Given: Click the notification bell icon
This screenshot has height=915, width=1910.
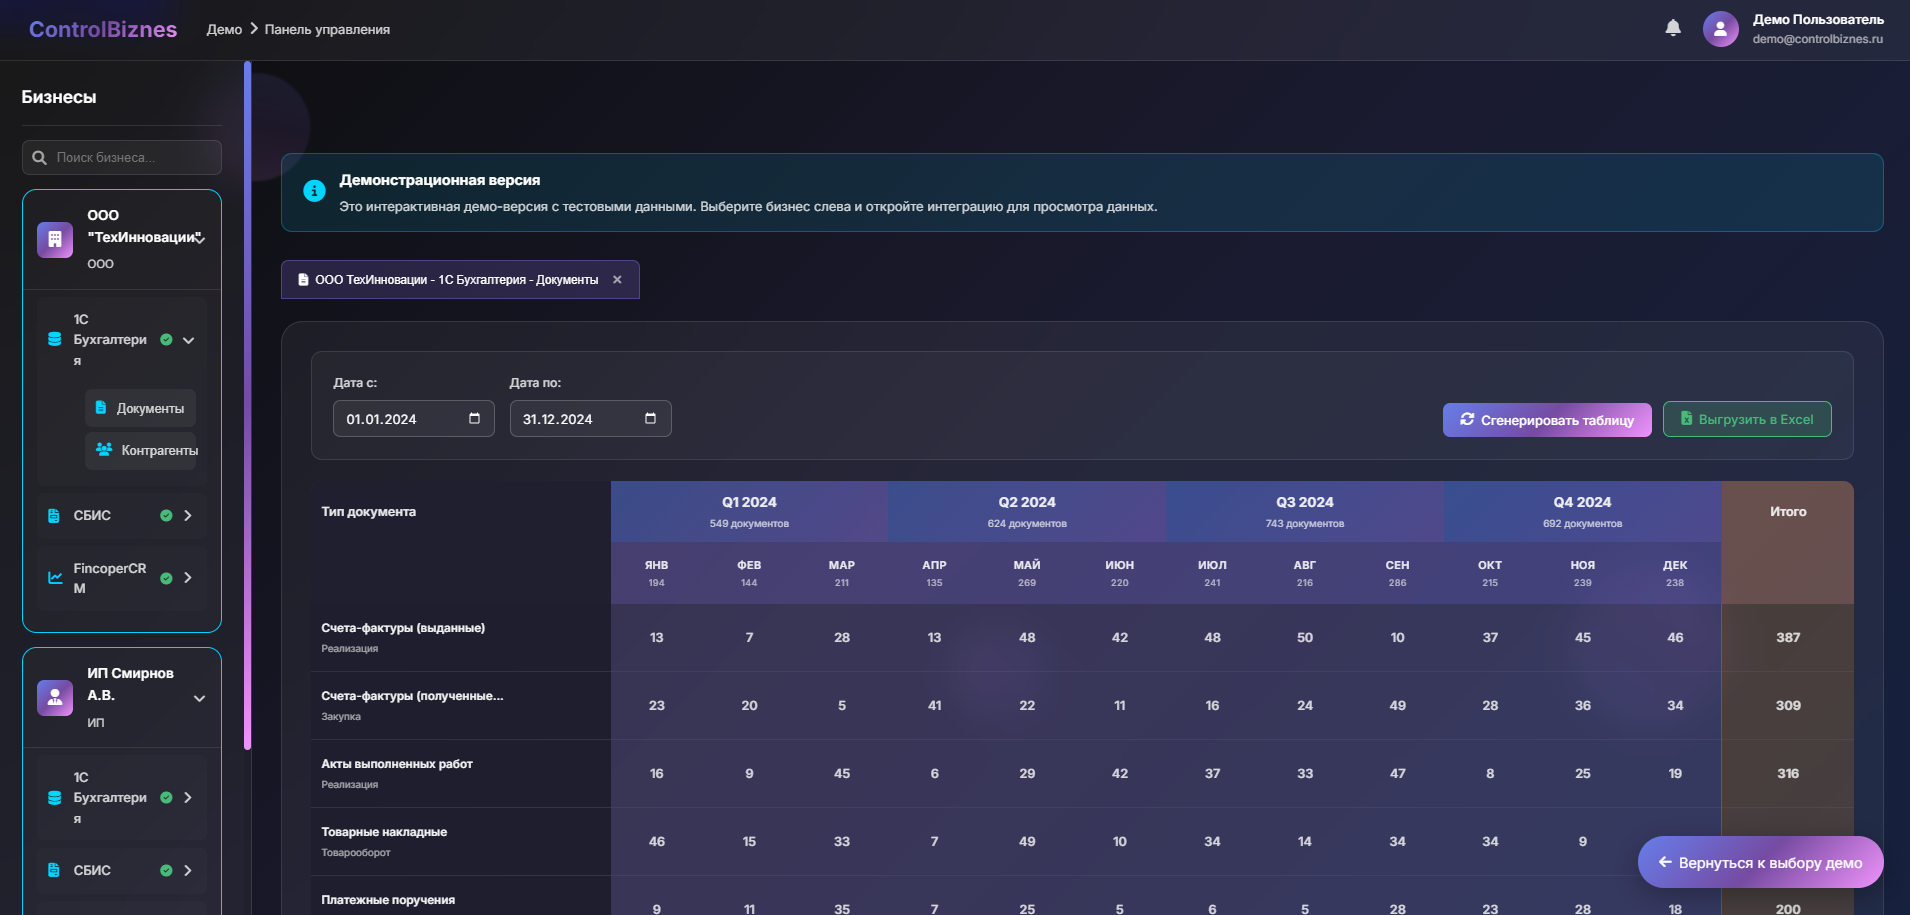Looking at the screenshot, I should point(1673,28).
